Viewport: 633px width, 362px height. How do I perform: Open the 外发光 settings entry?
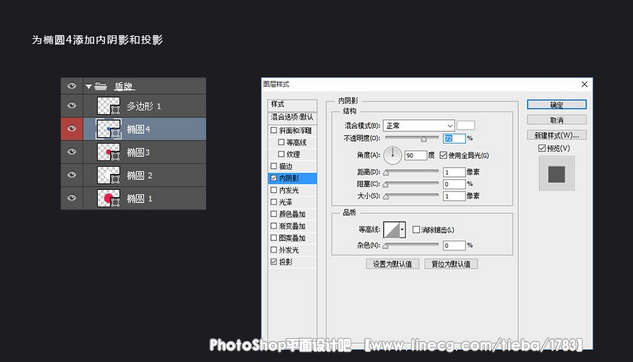point(289,250)
